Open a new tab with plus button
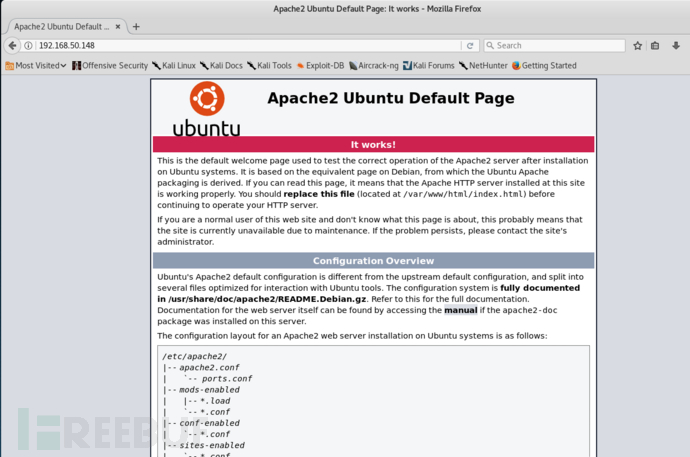 point(137,26)
